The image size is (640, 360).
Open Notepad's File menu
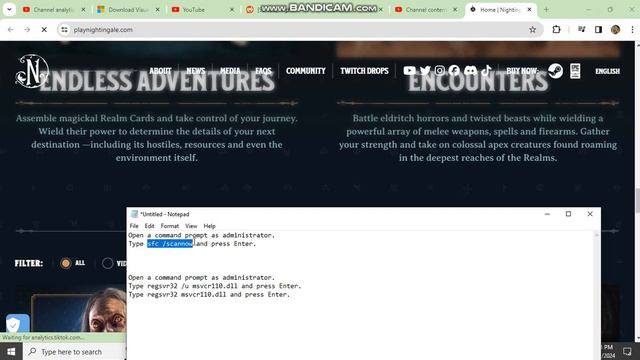click(134, 226)
